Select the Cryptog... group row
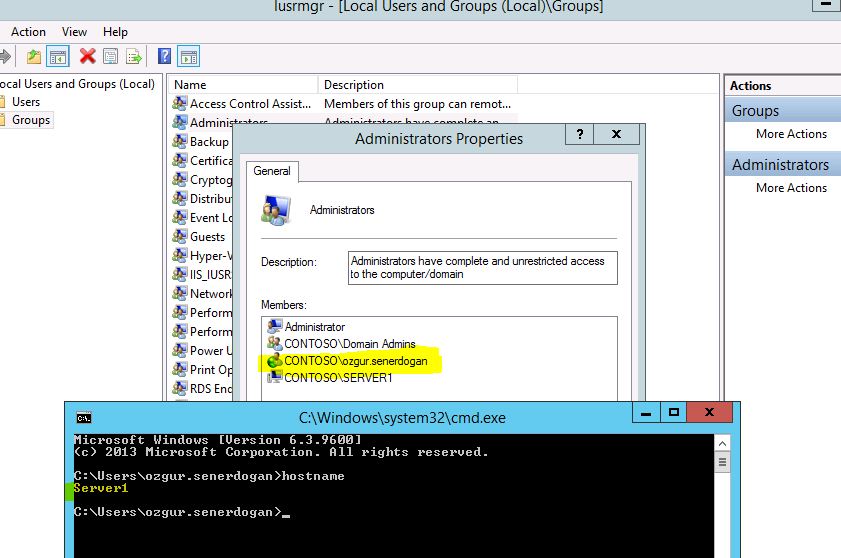 (202, 179)
